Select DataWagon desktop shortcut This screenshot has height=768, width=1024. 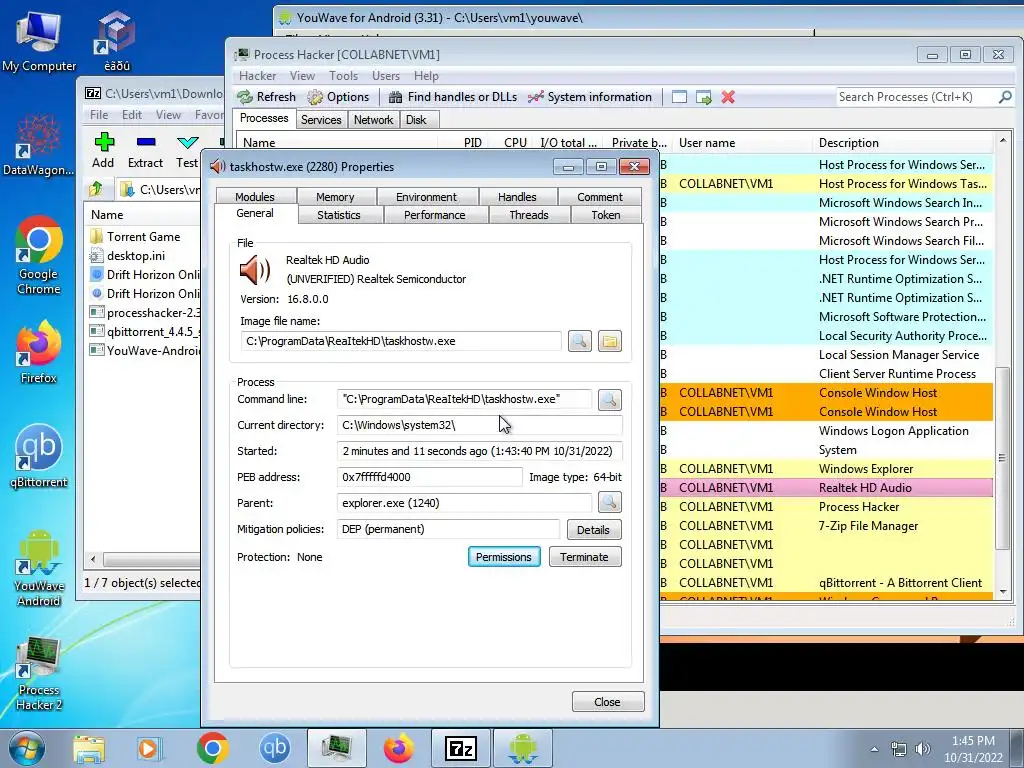(38, 145)
